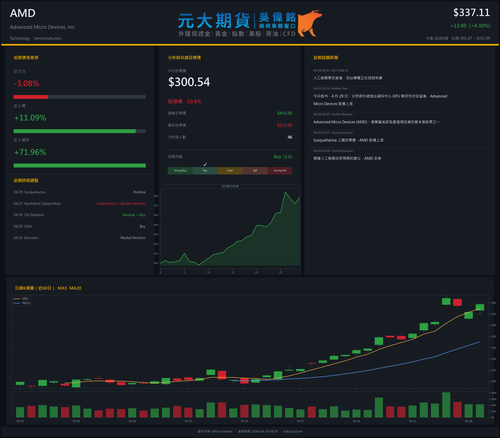Click the +13.90 (+4.30%) daily change
500x438 pixels.
470,26
